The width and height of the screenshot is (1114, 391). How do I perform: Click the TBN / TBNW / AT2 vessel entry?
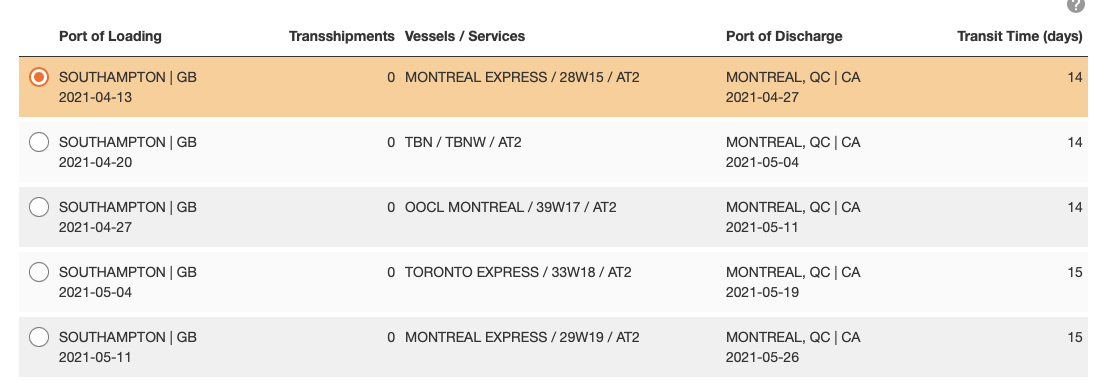click(x=463, y=142)
